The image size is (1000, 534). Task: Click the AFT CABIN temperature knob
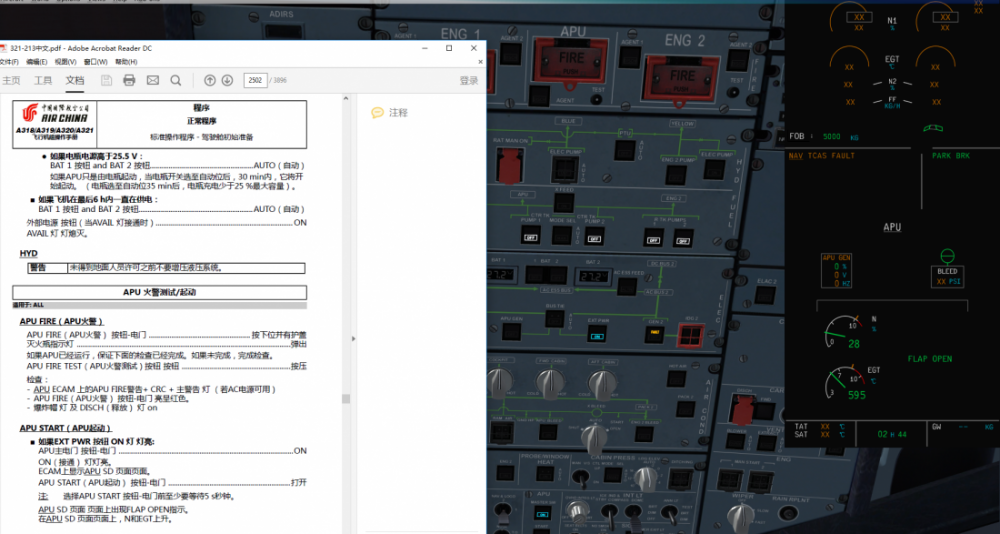coord(602,383)
